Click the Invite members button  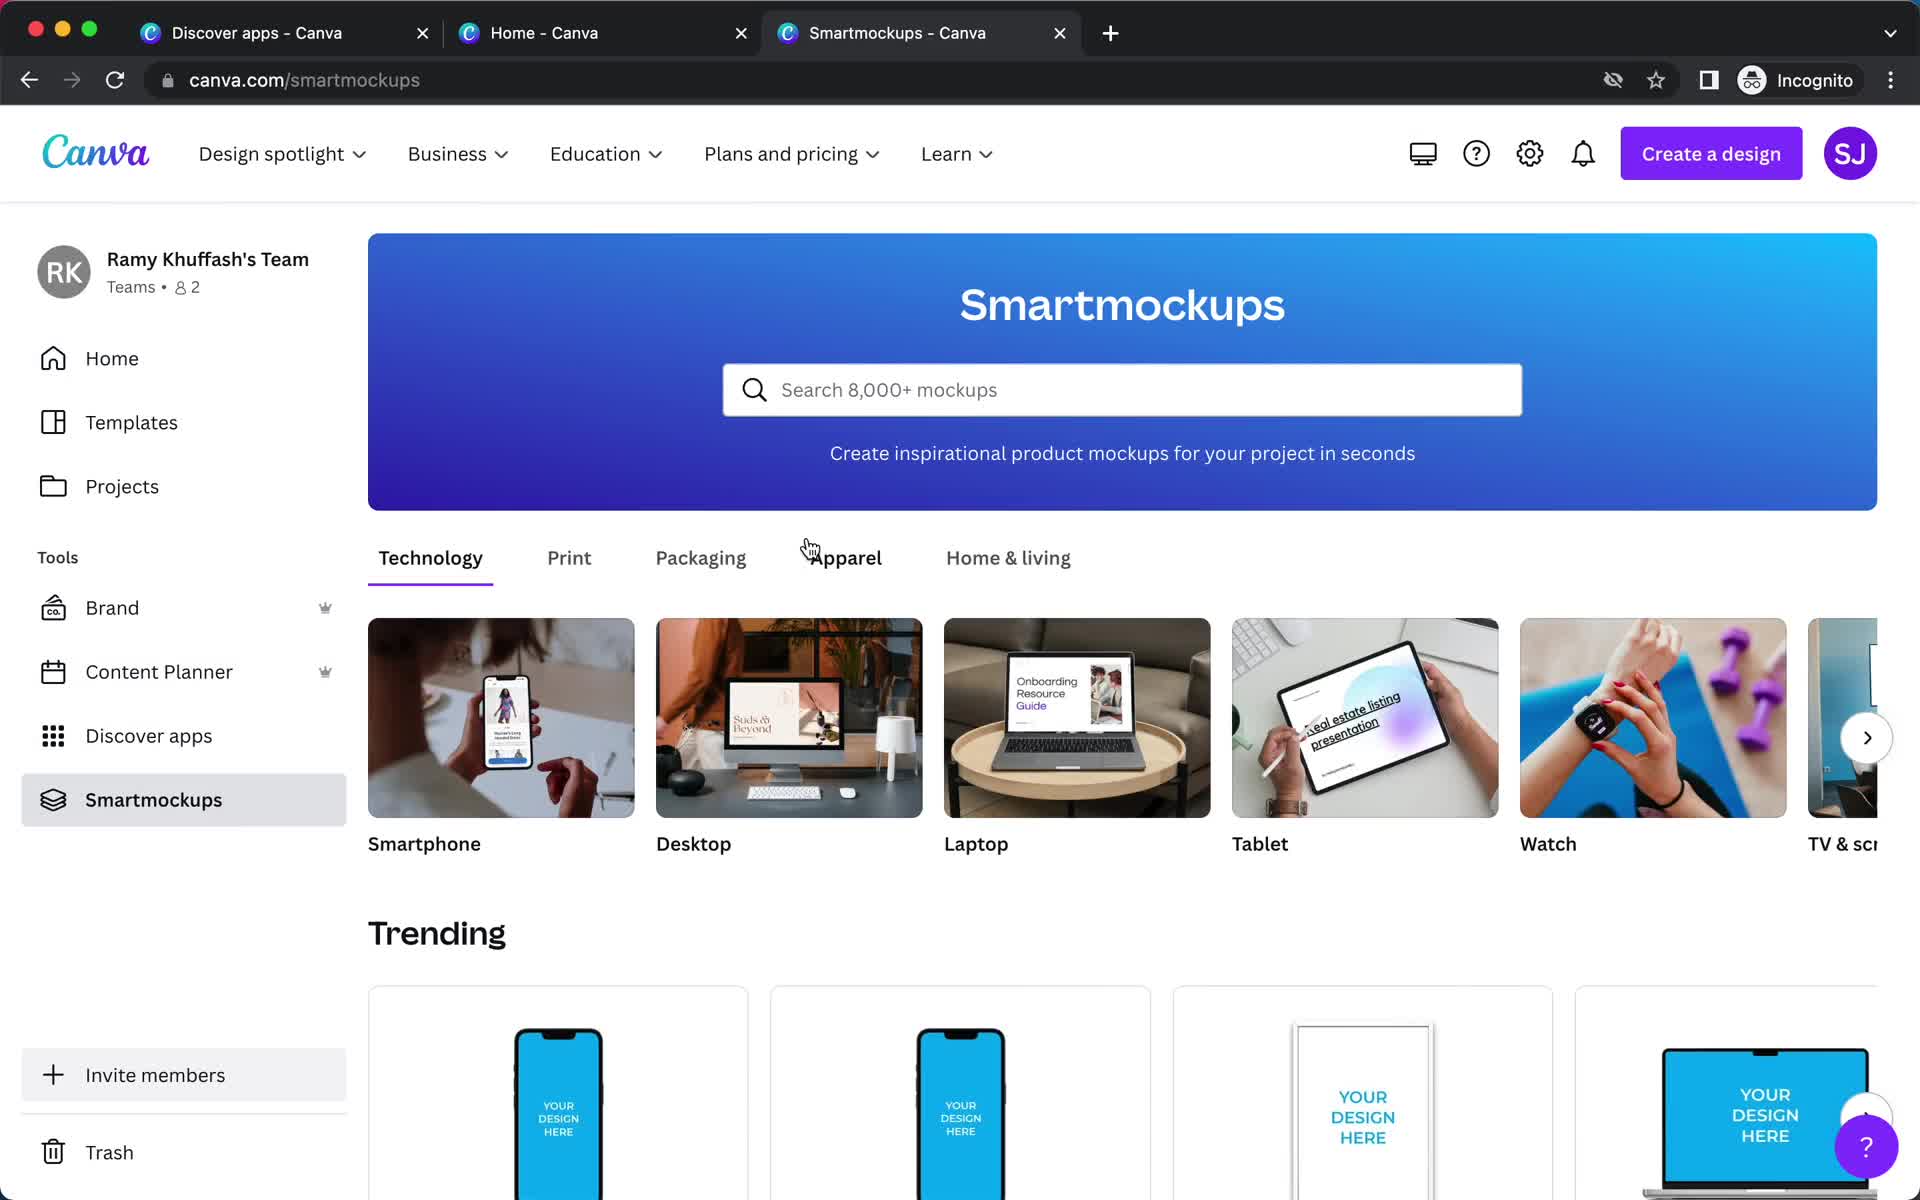pyautogui.click(x=155, y=1074)
